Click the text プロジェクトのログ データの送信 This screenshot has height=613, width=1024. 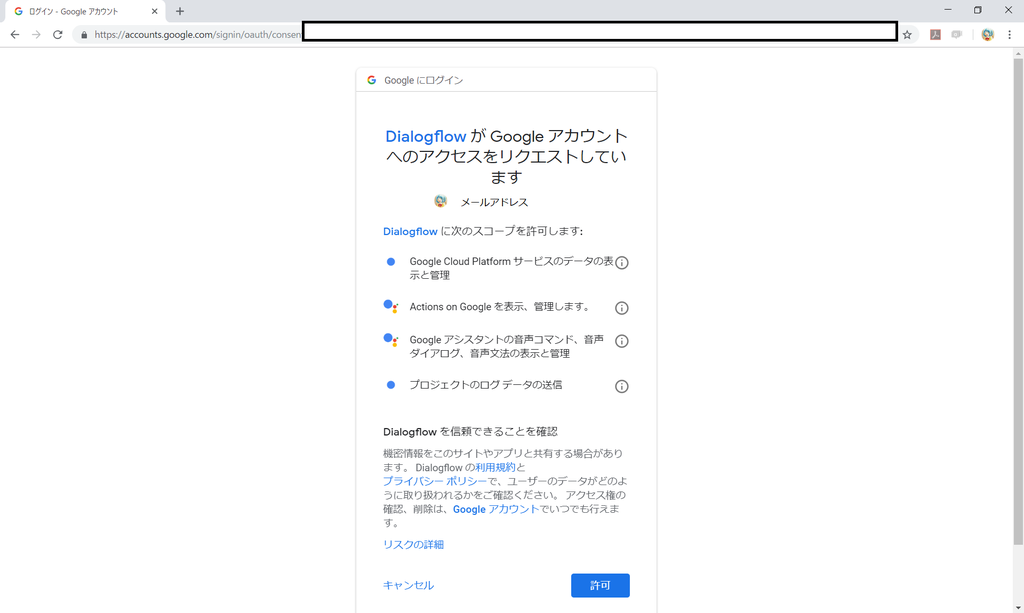(485, 385)
